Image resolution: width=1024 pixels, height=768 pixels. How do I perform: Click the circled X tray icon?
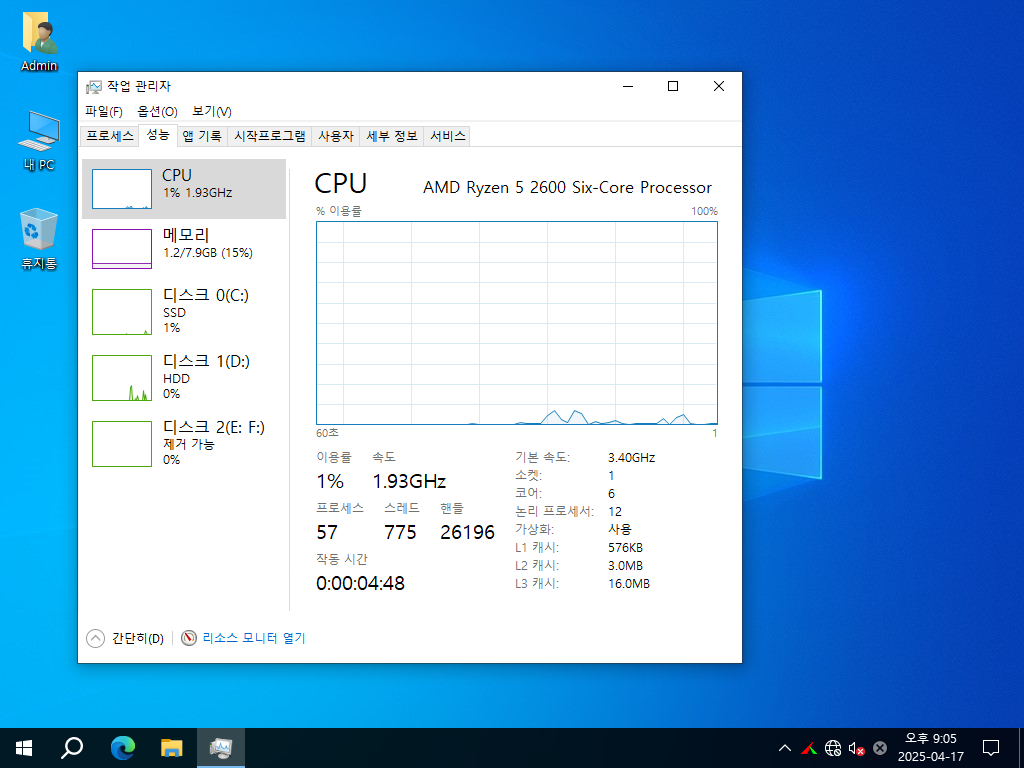(x=880, y=748)
